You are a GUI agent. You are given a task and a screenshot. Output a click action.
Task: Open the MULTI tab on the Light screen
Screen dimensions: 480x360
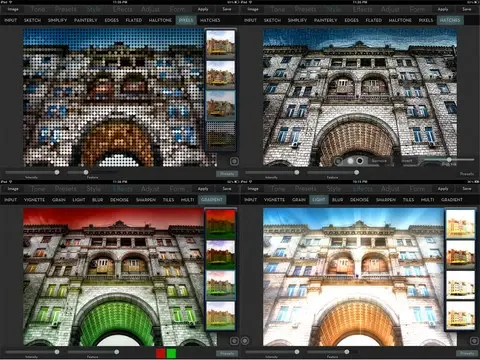pos(427,200)
